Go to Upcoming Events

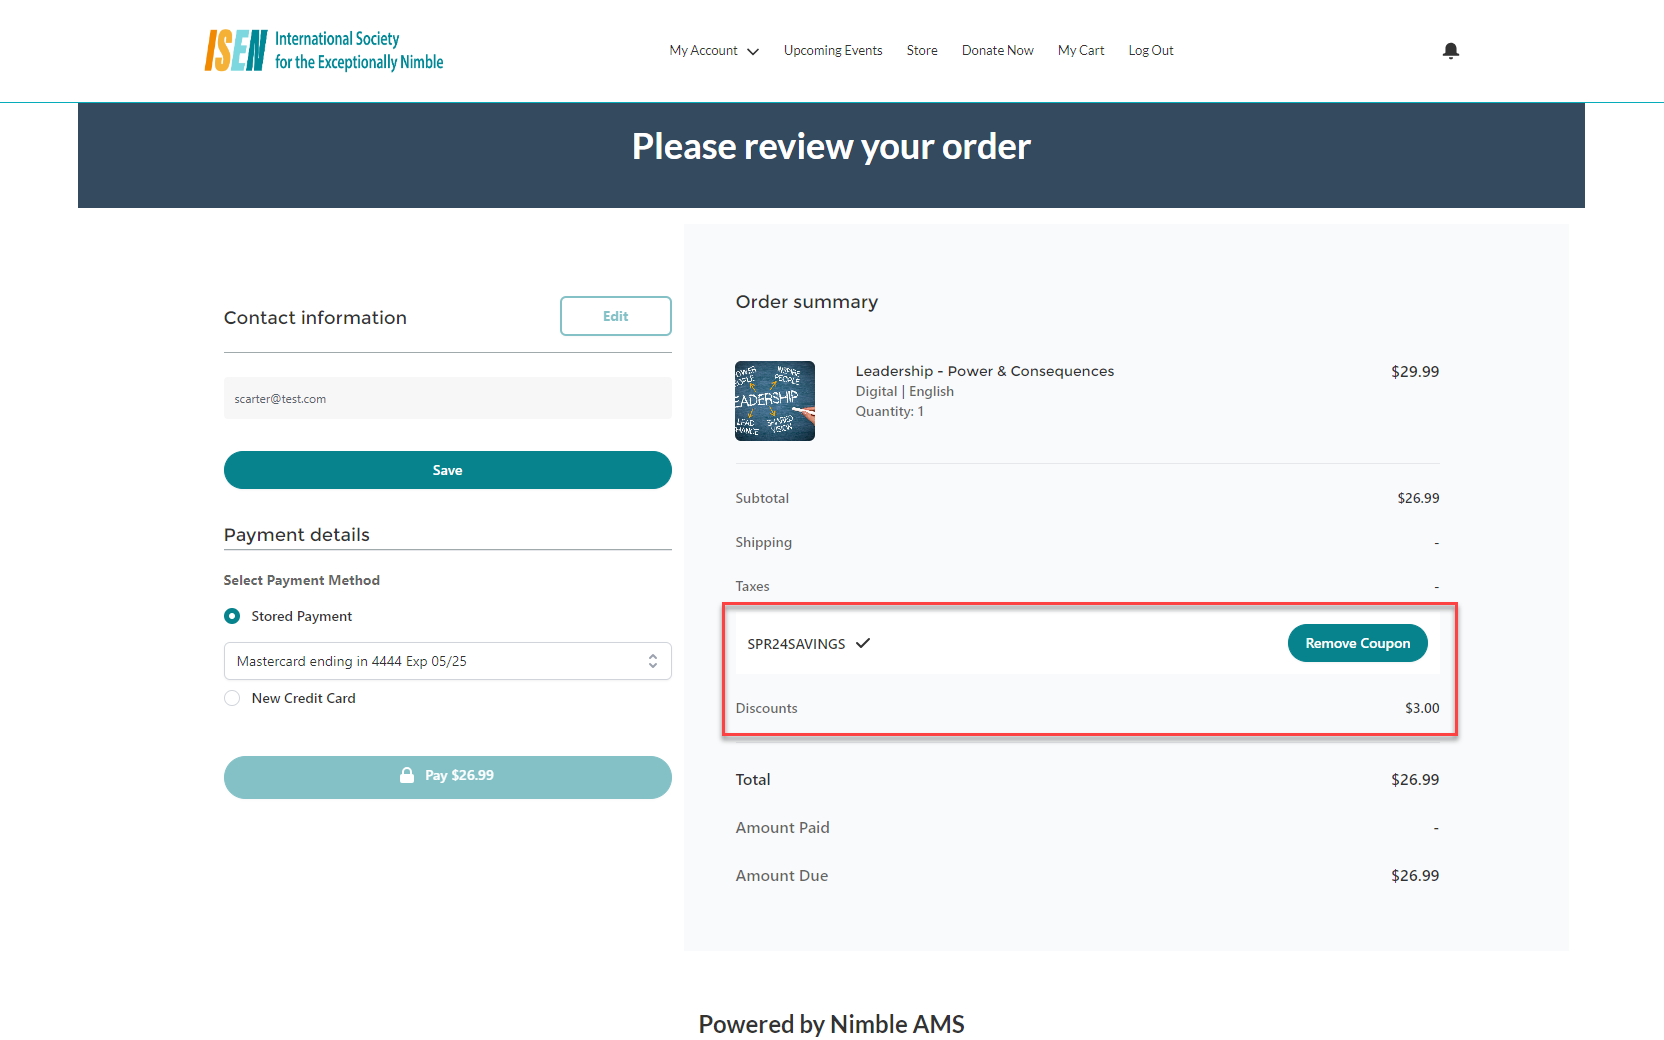point(833,51)
